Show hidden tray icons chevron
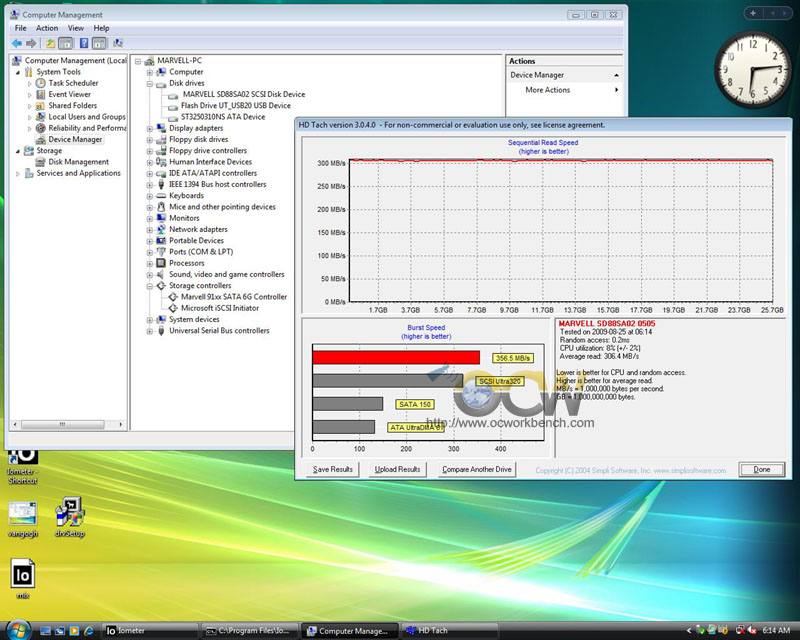 (689, 631)
